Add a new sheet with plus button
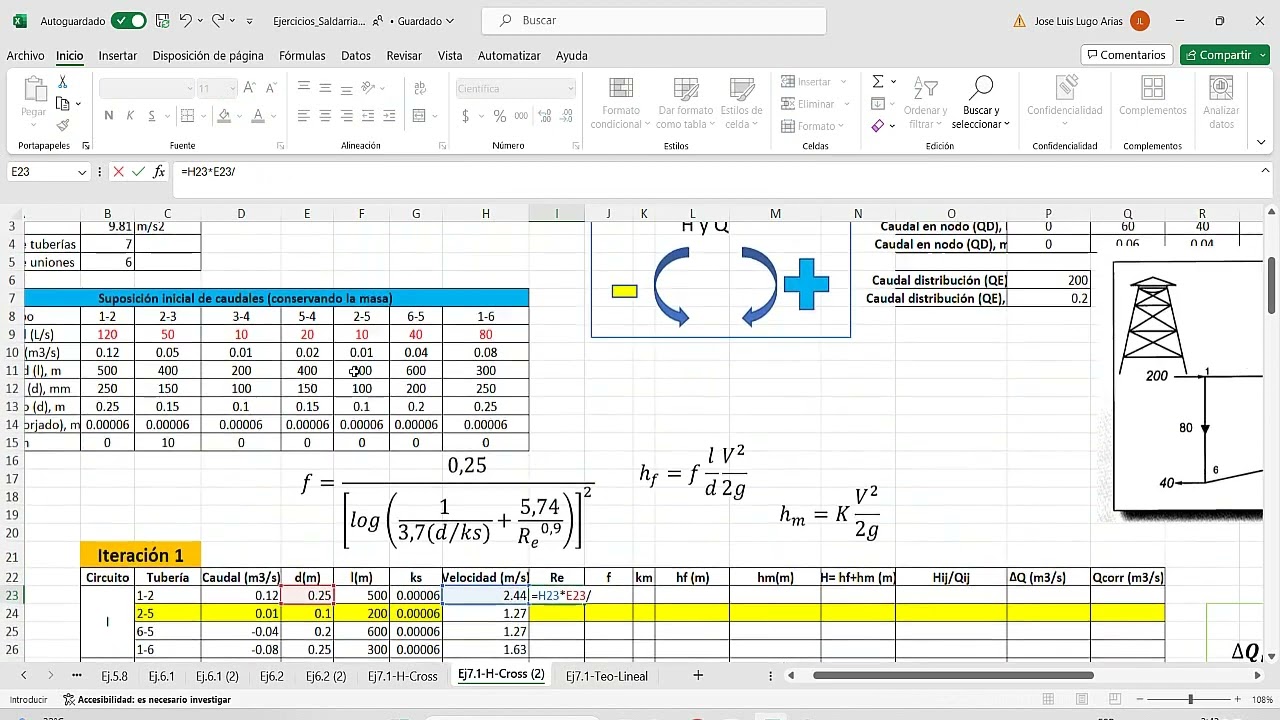The height and width of the screenshot is (720, 1280). point(698,676)
